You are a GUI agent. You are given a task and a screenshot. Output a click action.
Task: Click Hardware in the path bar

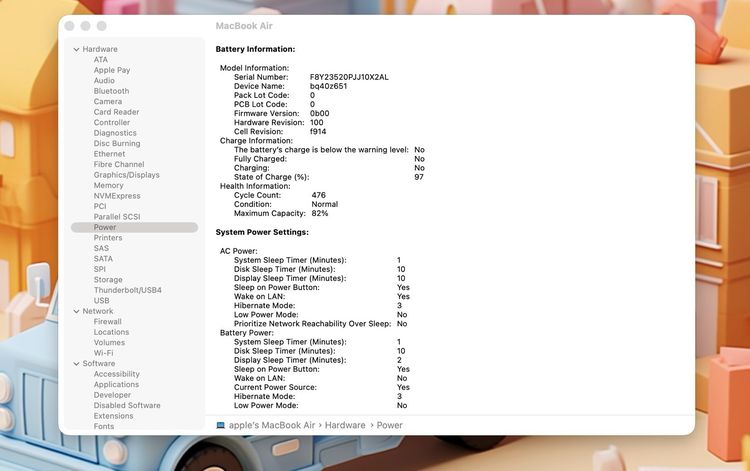point(345,426)
